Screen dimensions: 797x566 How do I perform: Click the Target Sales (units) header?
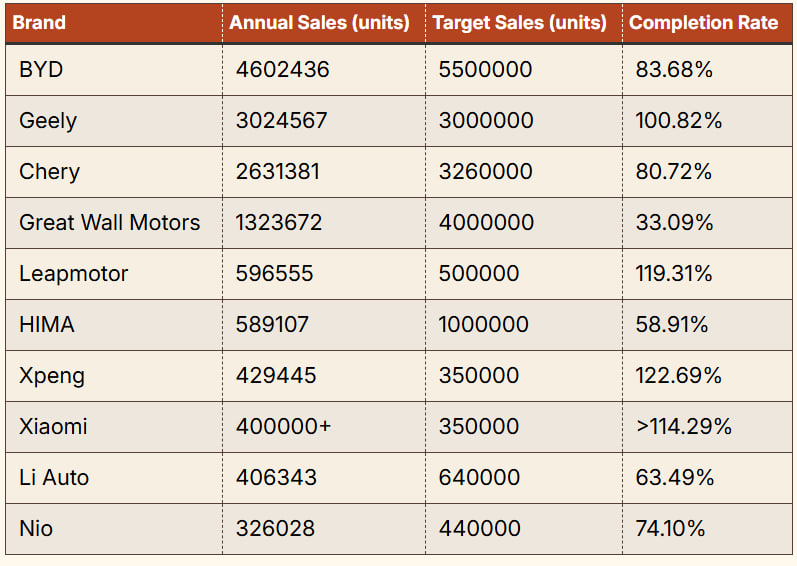tap(520, 23)
